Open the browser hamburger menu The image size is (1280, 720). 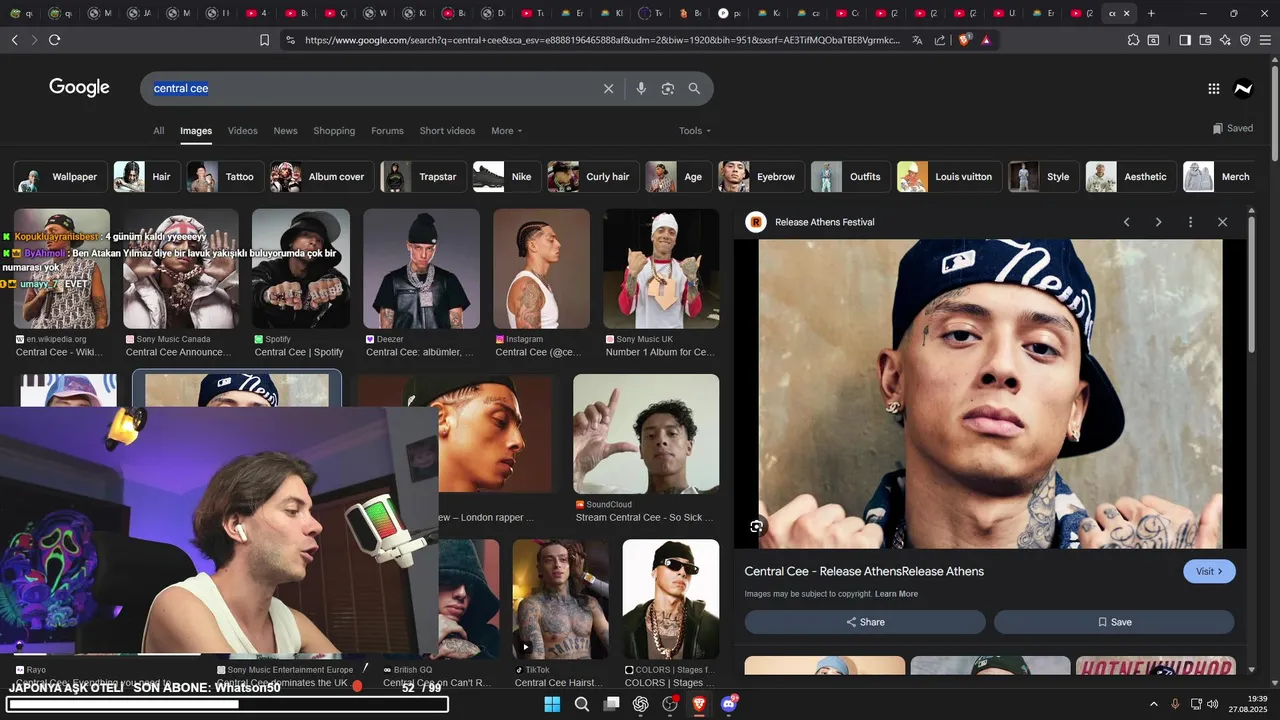coord(1265,40)
